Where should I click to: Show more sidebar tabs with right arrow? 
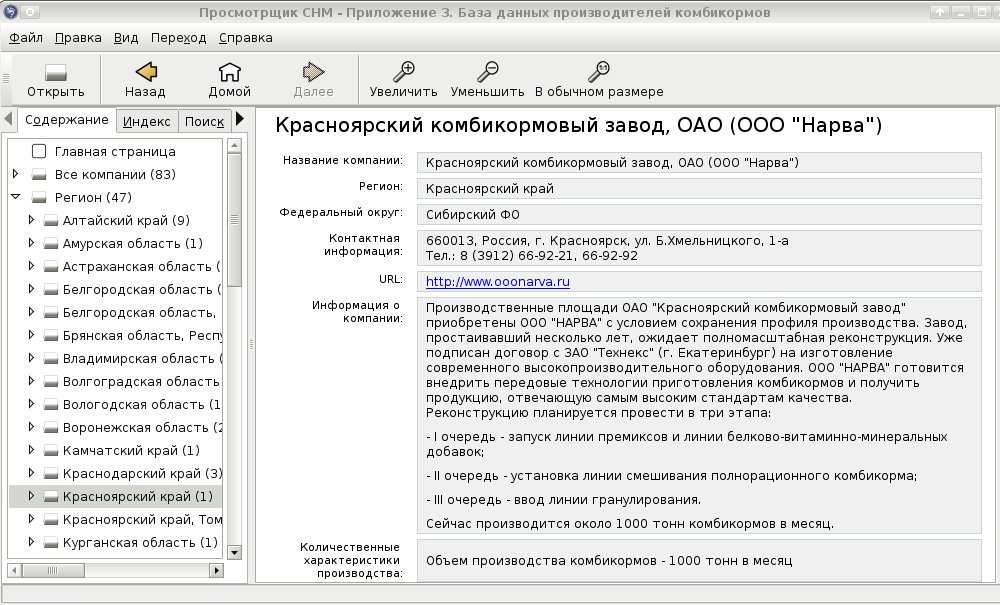point(240,119)
